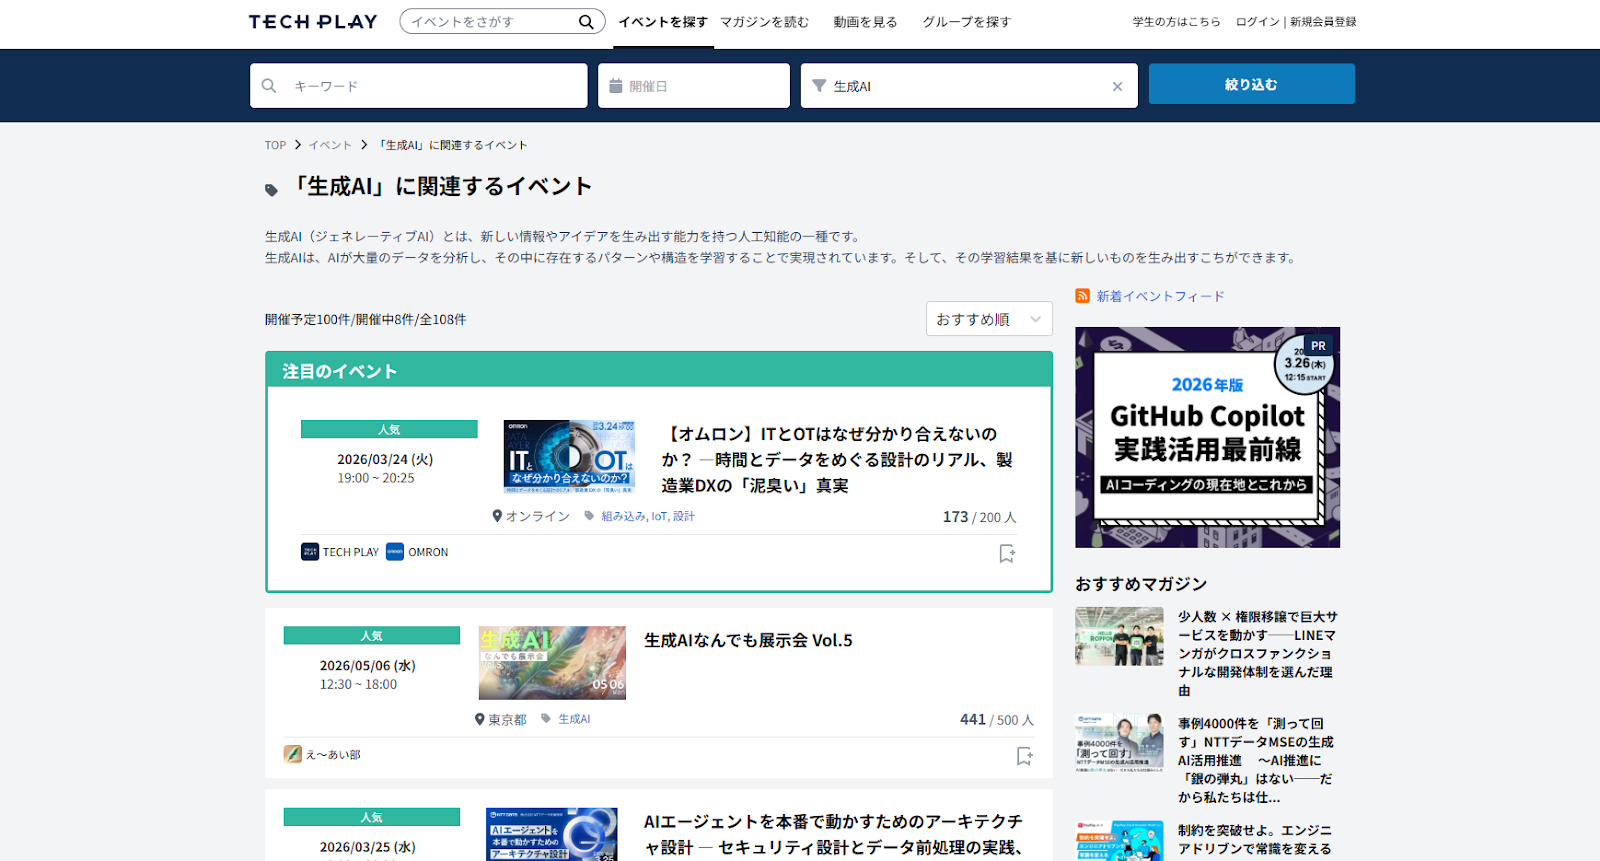The image size is (1600, 861).
Task: Click the 新規会員登録 link
Action: click(x=1323, y=22)
